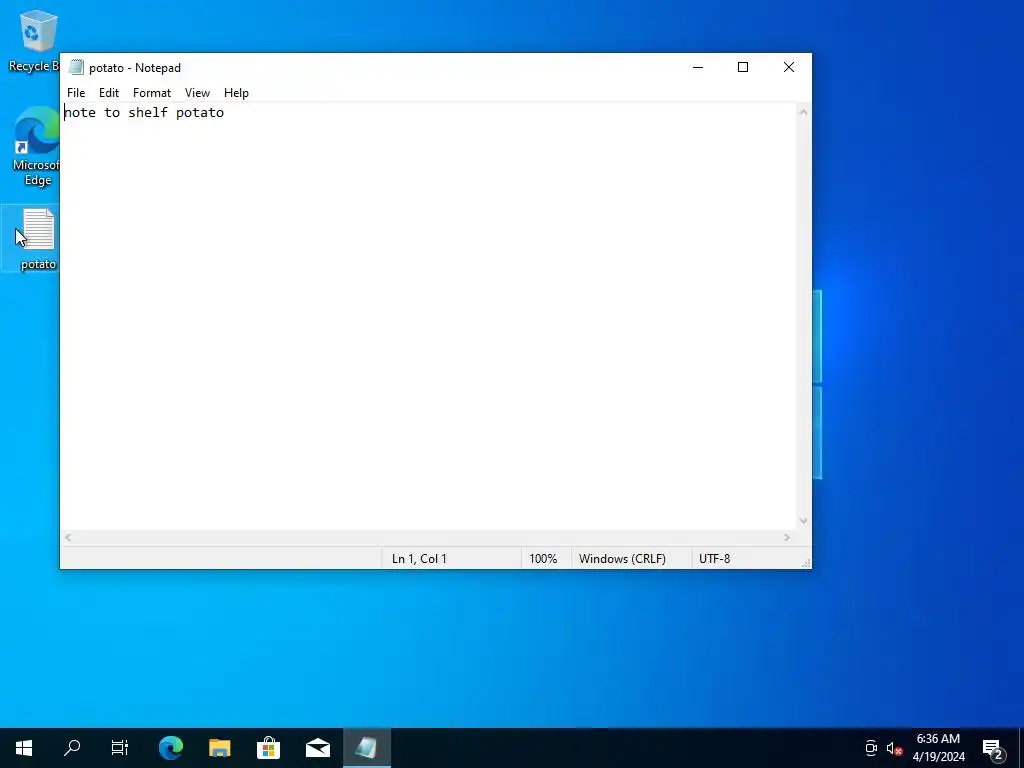Open Task View from the taskbar

point(120,748)
